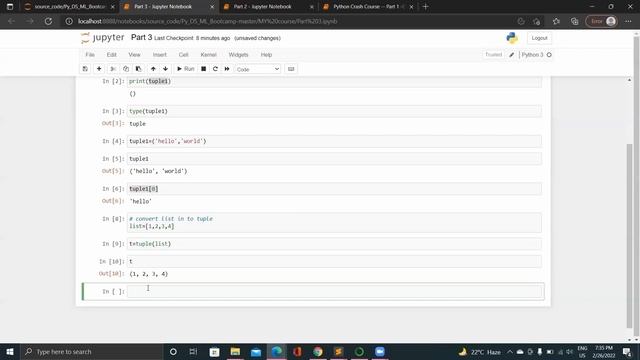Show hidden system tray icons
Image resolution: width=640 pixels, height=360 pixels.
(510, 351)
